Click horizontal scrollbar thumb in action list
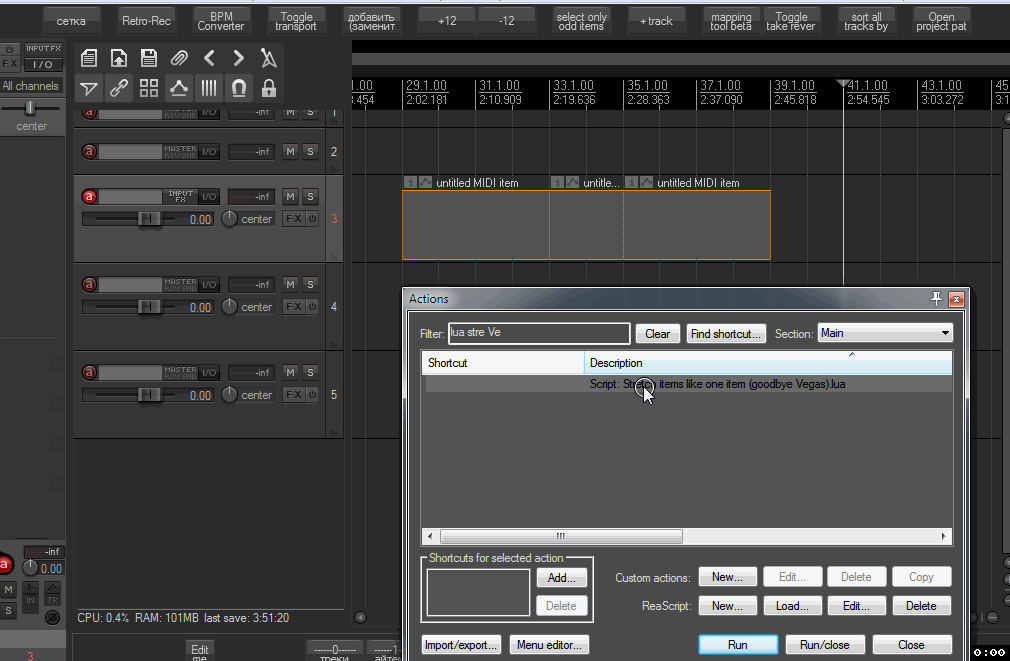The height and width of the screenshot is (661, 1010). point(561,536)
